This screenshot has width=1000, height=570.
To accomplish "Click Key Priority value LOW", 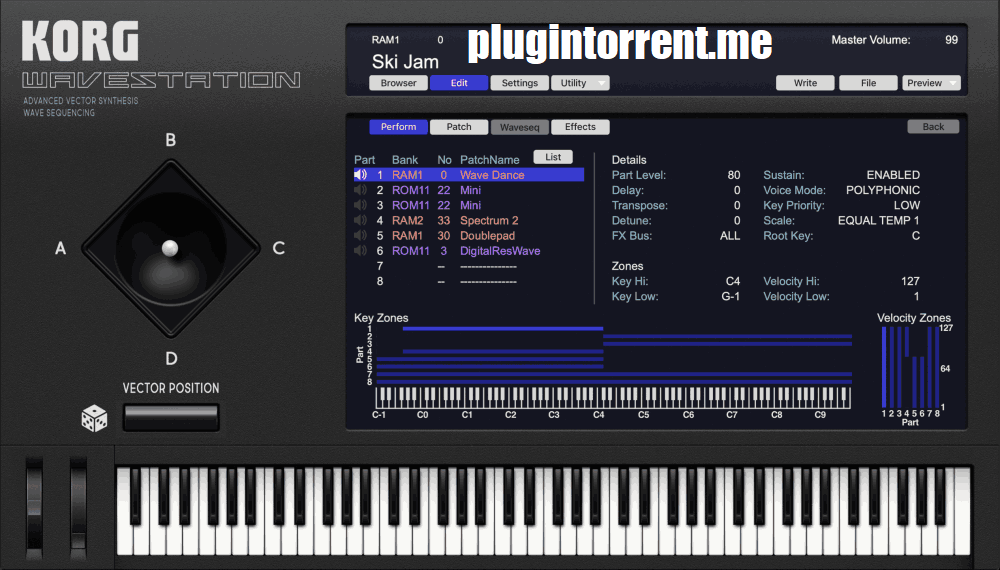I will [x=906, y=205].
